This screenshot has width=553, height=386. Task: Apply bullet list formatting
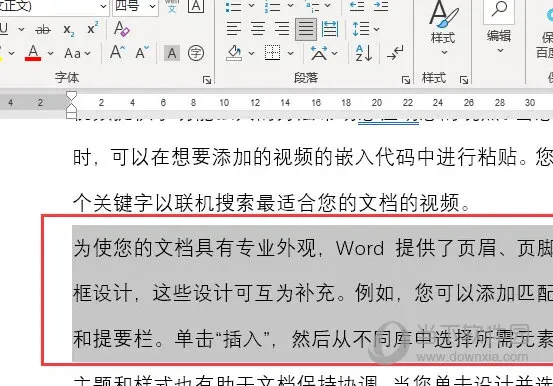pyautogui.click(x=233, y=6)
